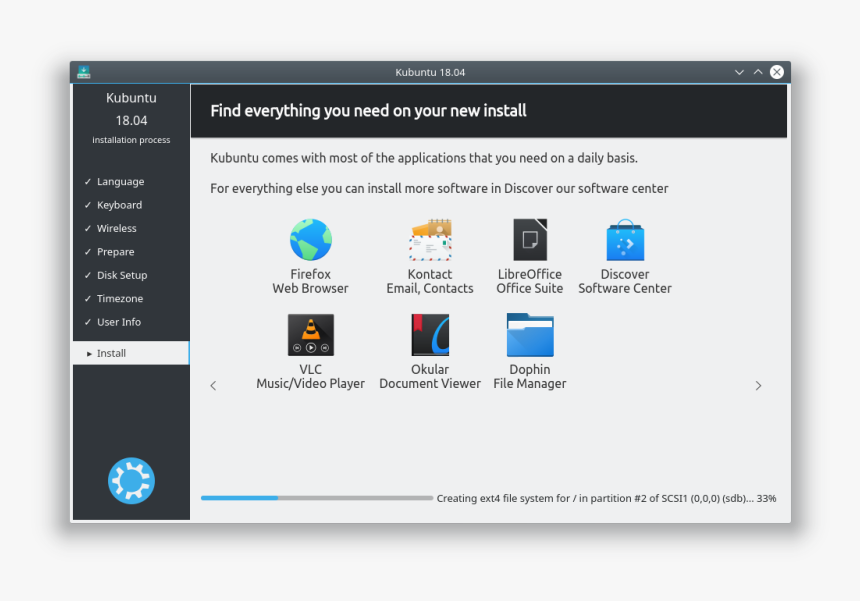The height and width of the screenshot is (601, 860).
Task: Click the LibreOffice Office Suite icon
Action: tap(529, 239)
